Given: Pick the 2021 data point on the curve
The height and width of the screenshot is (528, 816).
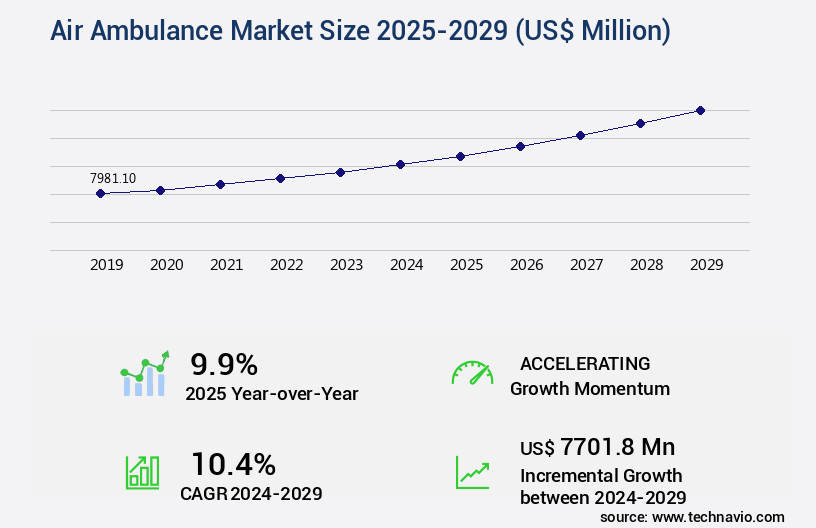Looking at the screenshot, I should pos(220,184).
